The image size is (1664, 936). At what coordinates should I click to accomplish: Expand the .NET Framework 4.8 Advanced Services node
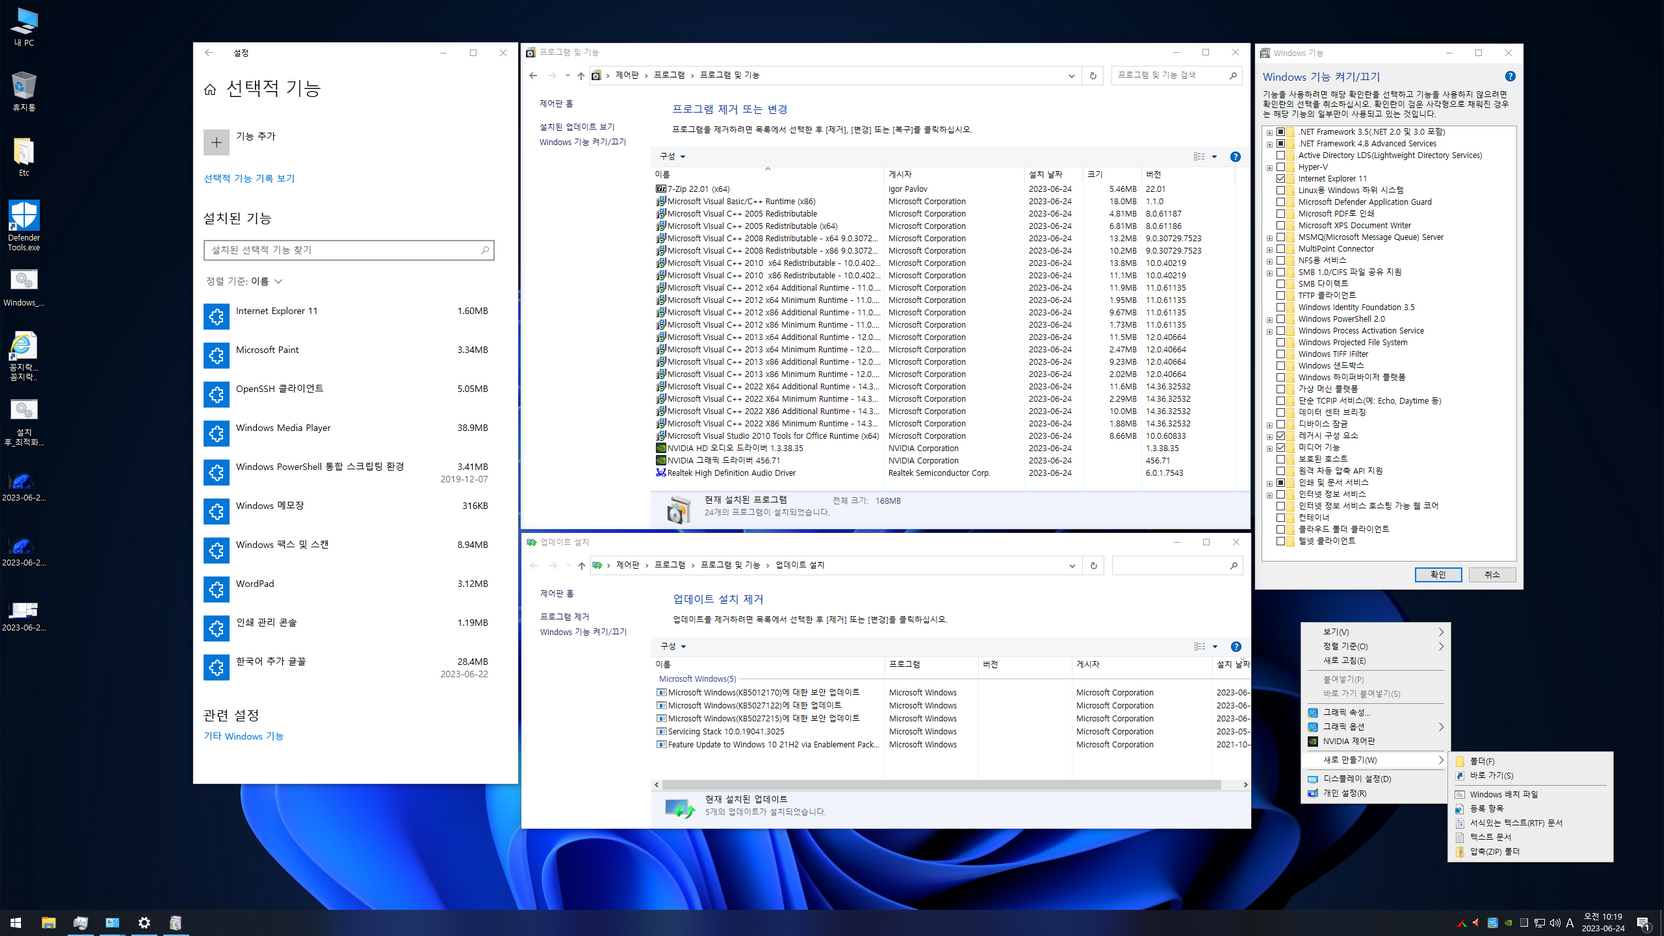pos(1270,144)
